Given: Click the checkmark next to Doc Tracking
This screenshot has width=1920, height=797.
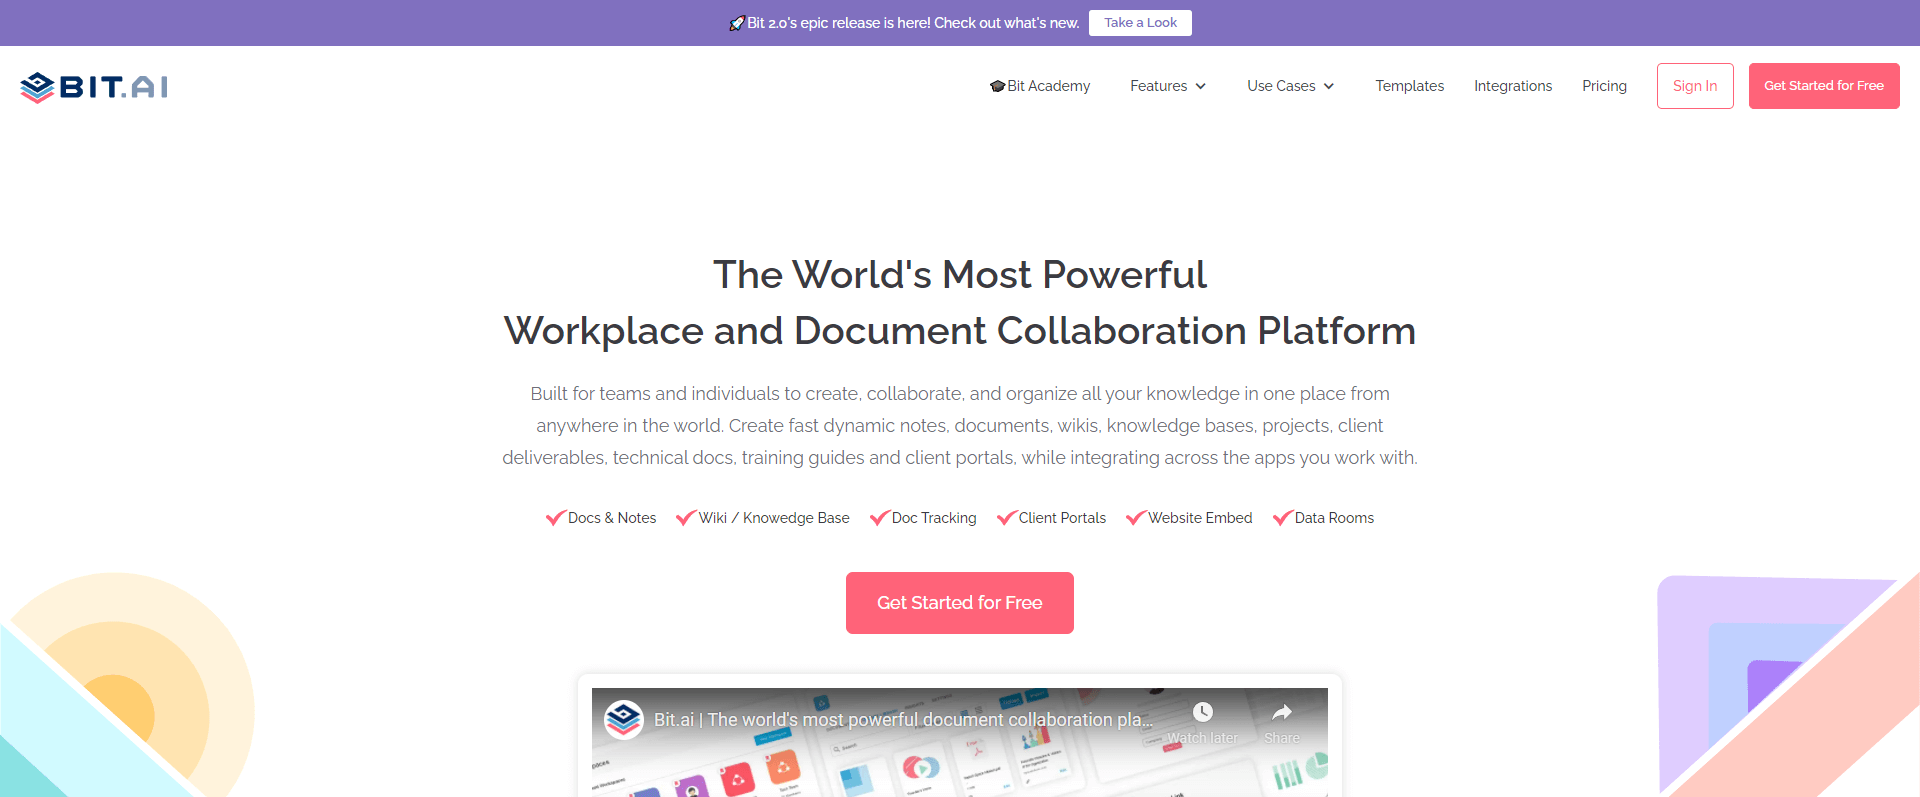Looking at the screenshot, I should point(880,518).
